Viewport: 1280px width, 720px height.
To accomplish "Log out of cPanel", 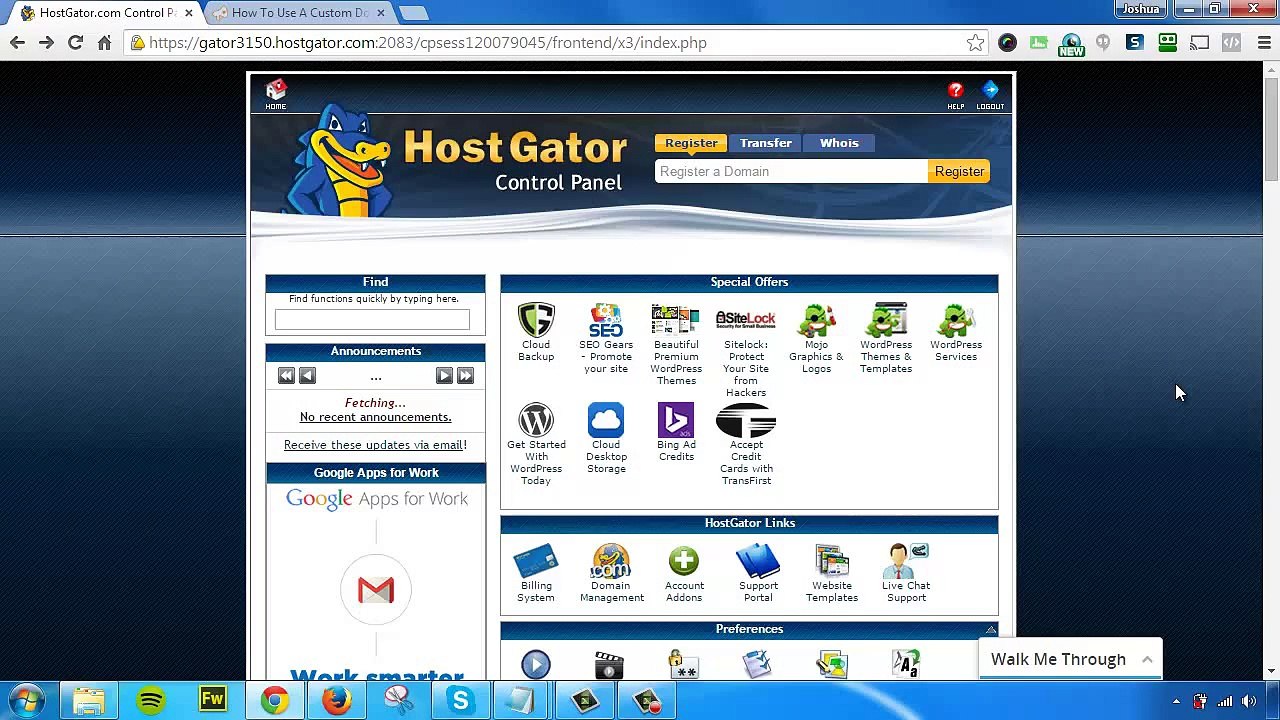I will (x=990, y=95).
